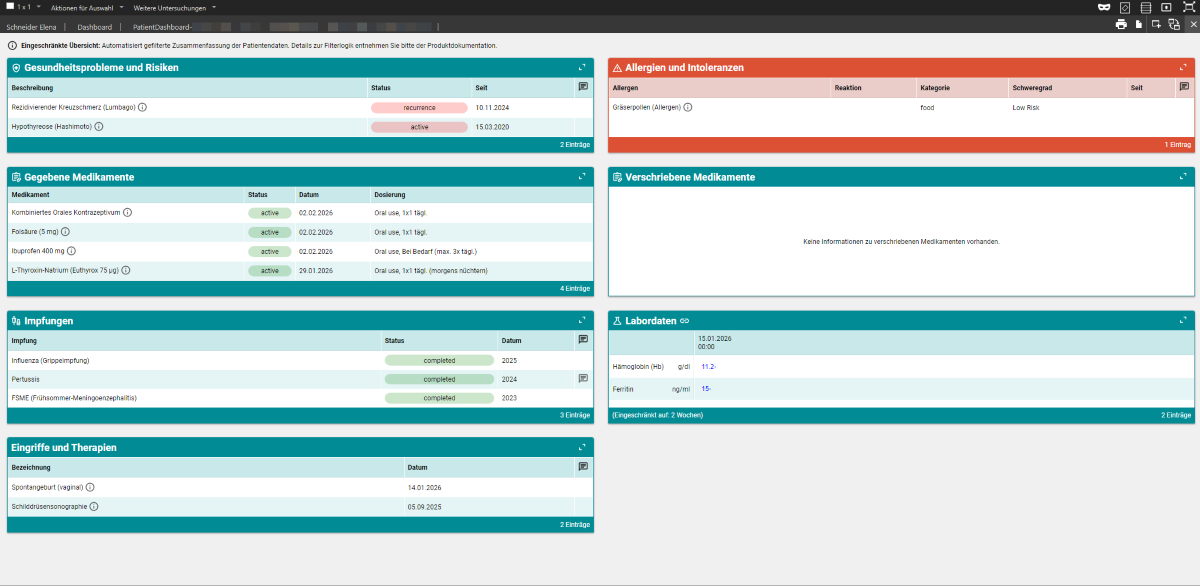The image size is (1200, 586).
Task: Expand the Impfungen panel
Action: click(x=582, y=321)
